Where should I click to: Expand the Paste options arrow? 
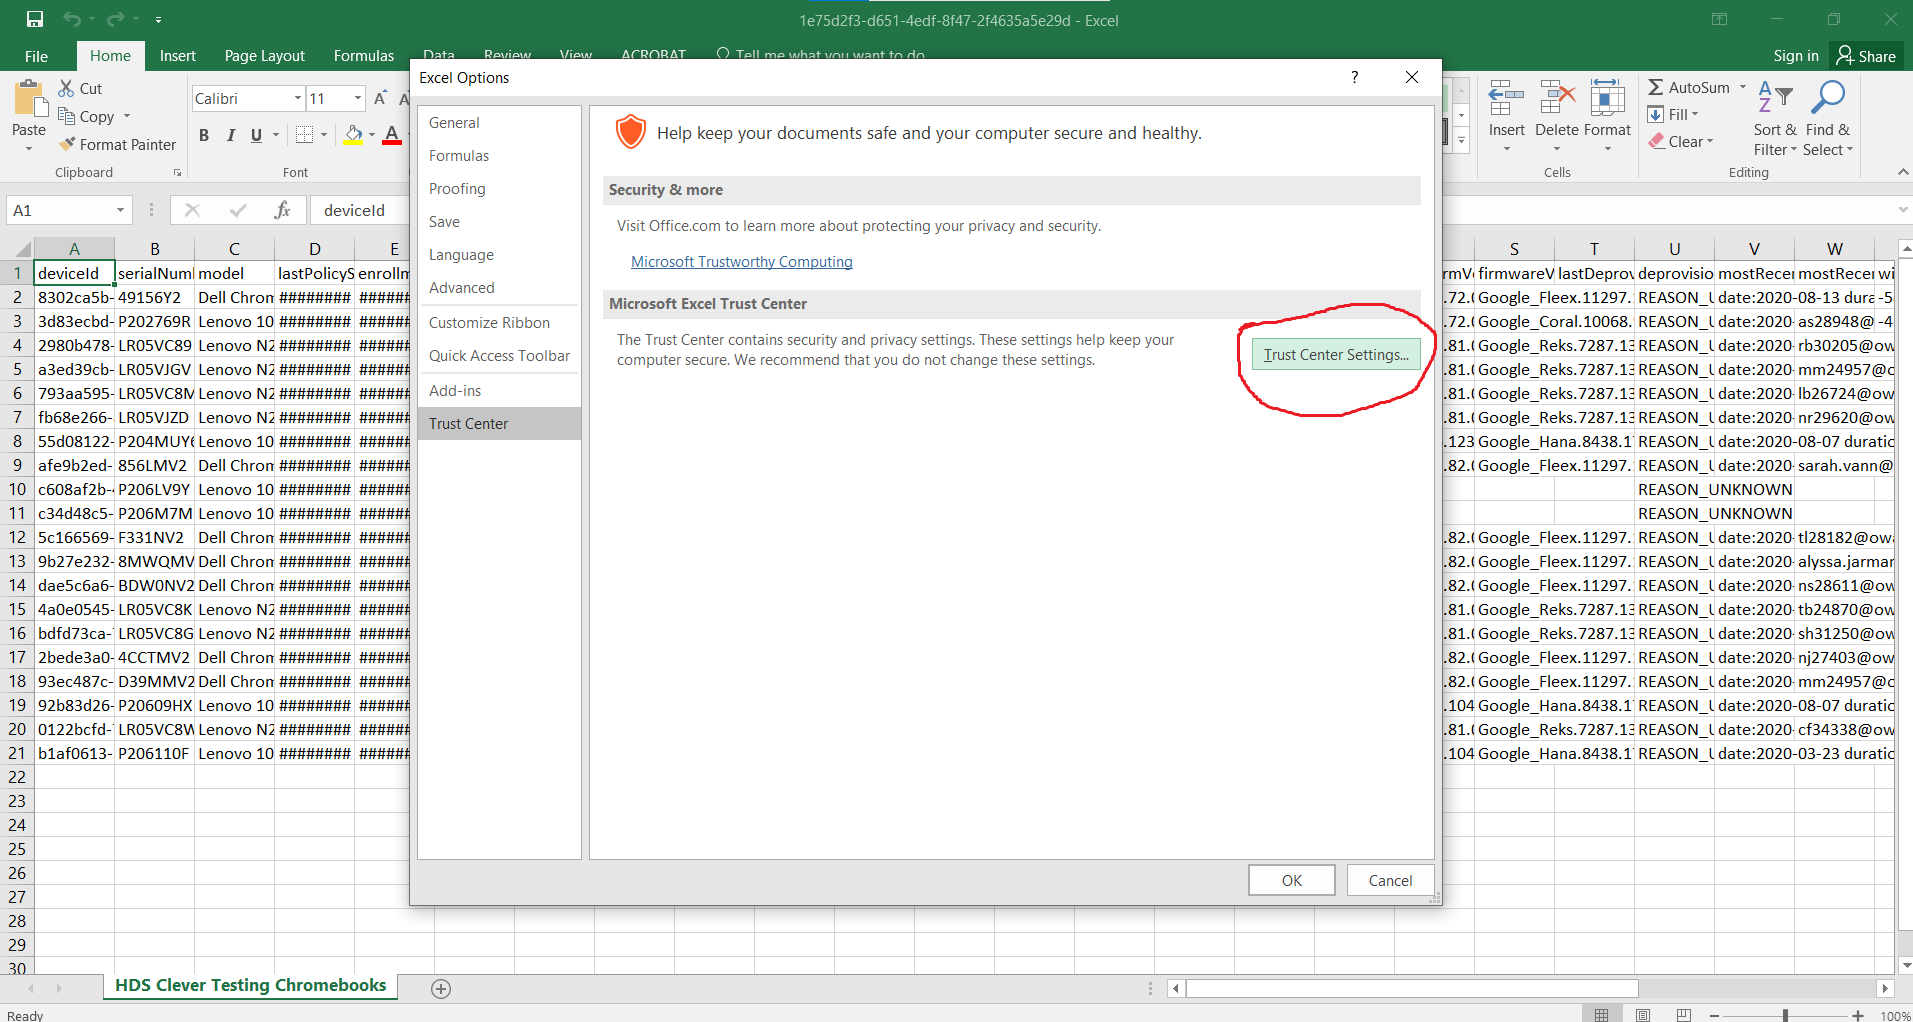click(x=29, y=149)
